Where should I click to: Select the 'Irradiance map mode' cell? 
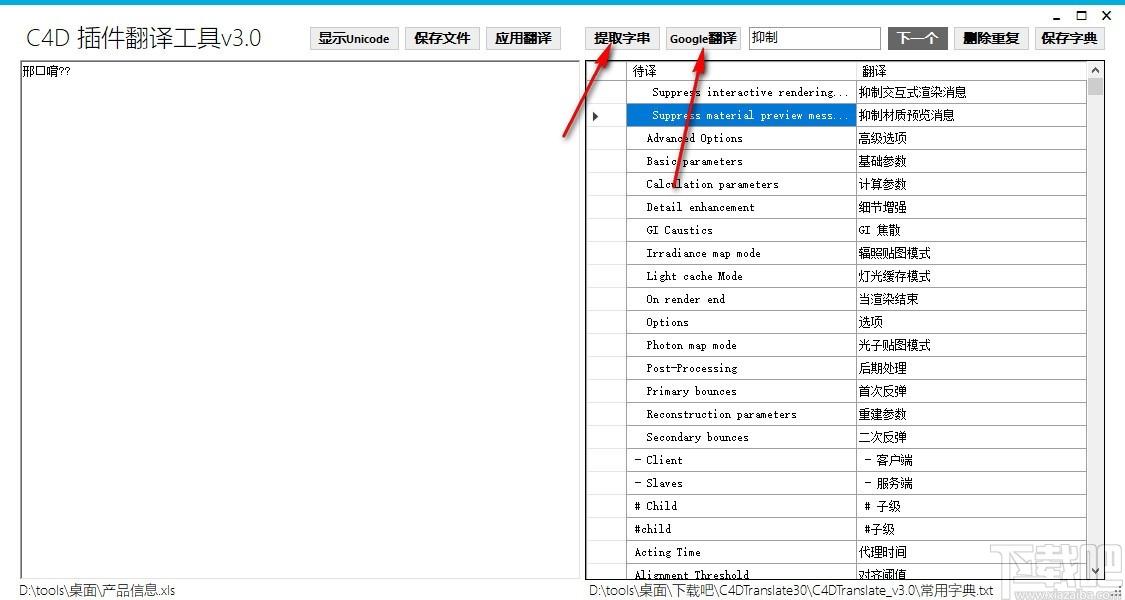741,253
